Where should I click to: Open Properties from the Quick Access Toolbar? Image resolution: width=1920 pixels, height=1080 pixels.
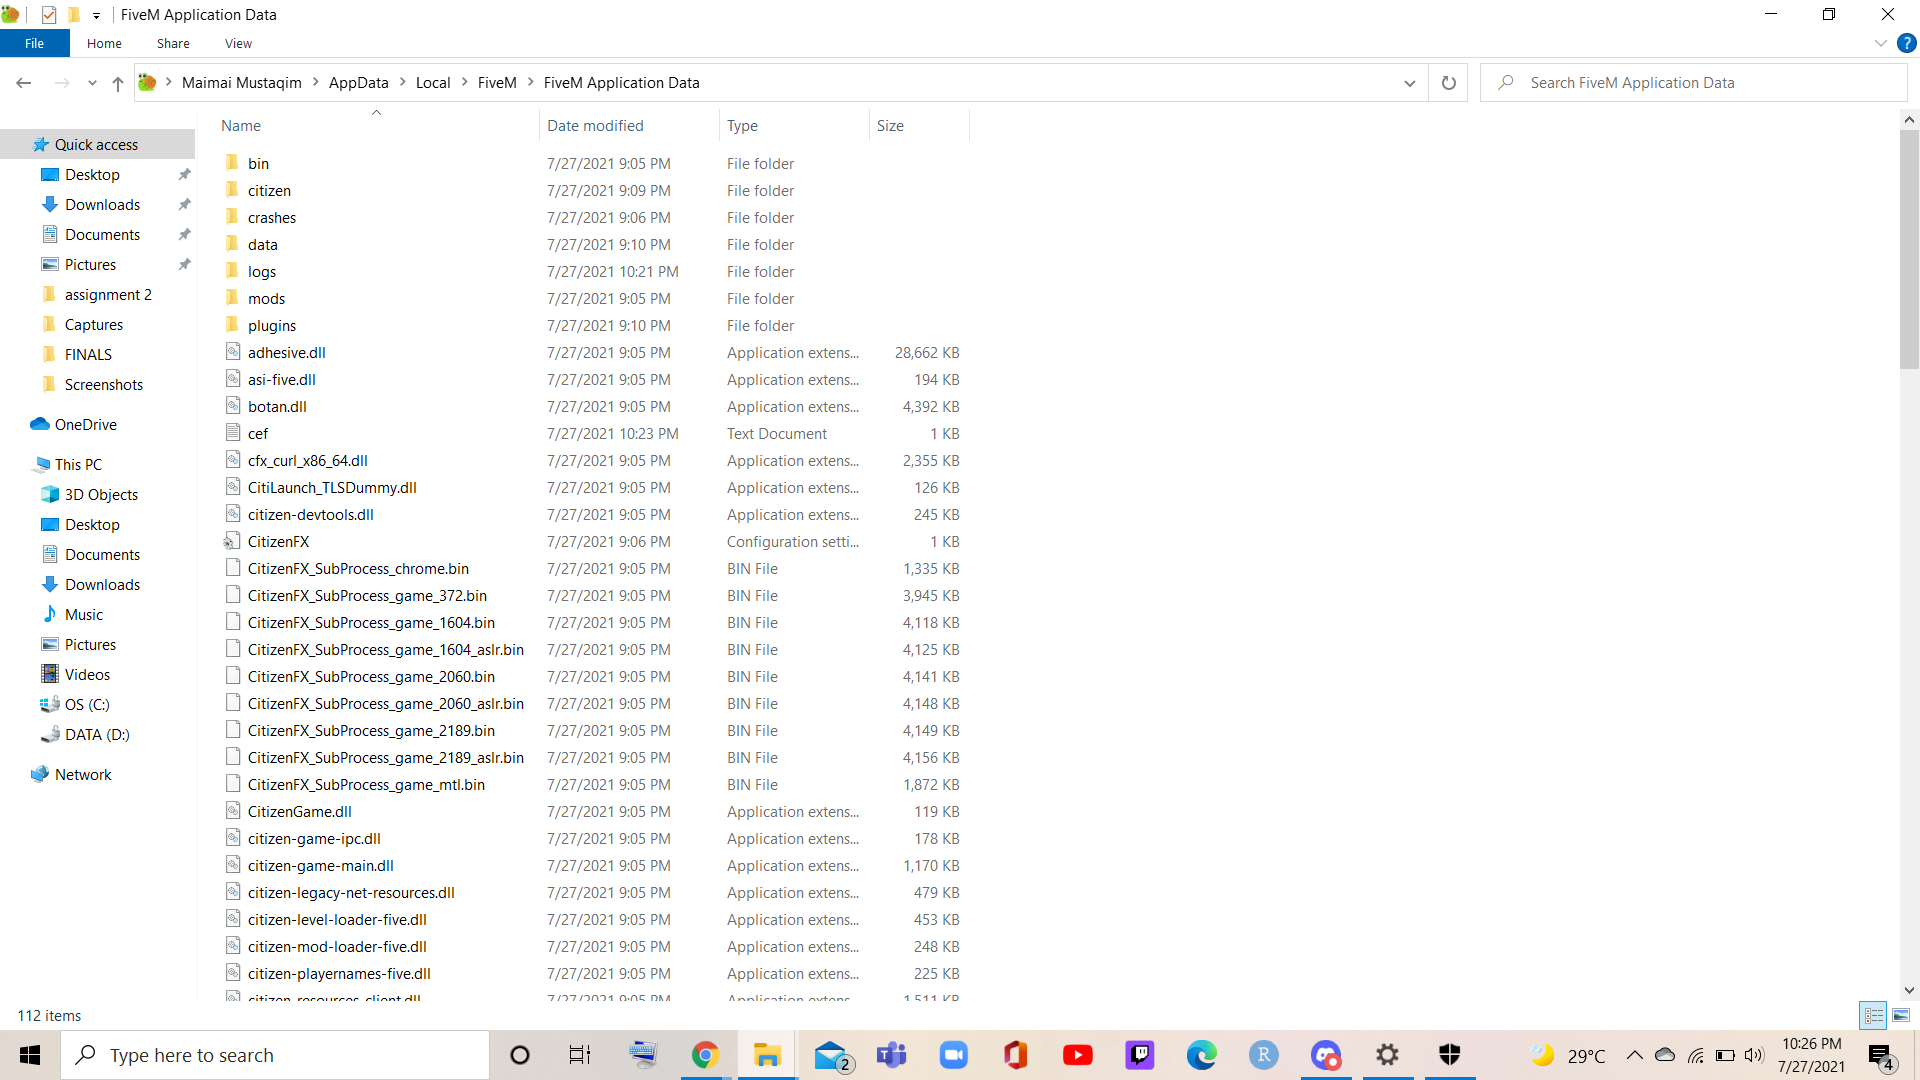(x=50, y=15)
